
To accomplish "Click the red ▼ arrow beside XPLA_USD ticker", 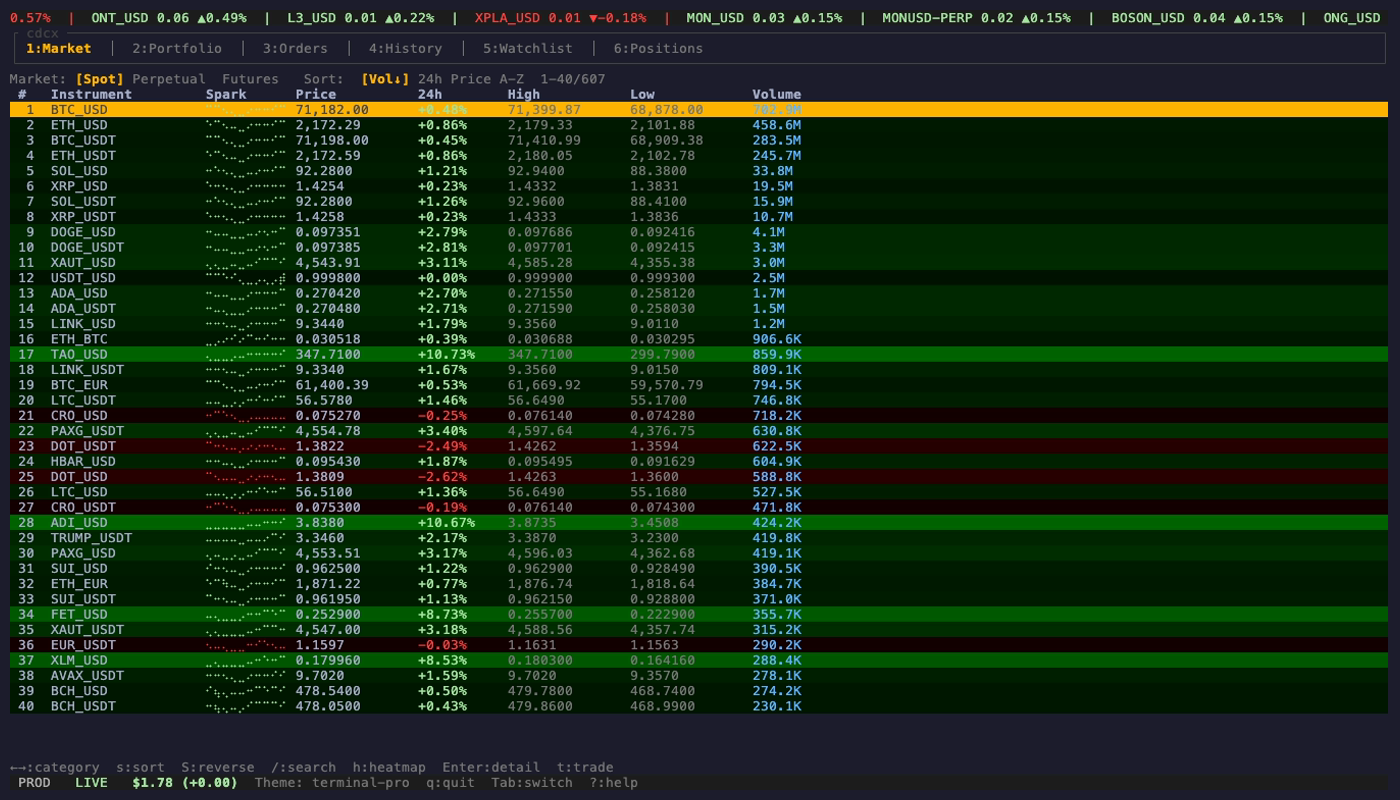I will [591, 16].
